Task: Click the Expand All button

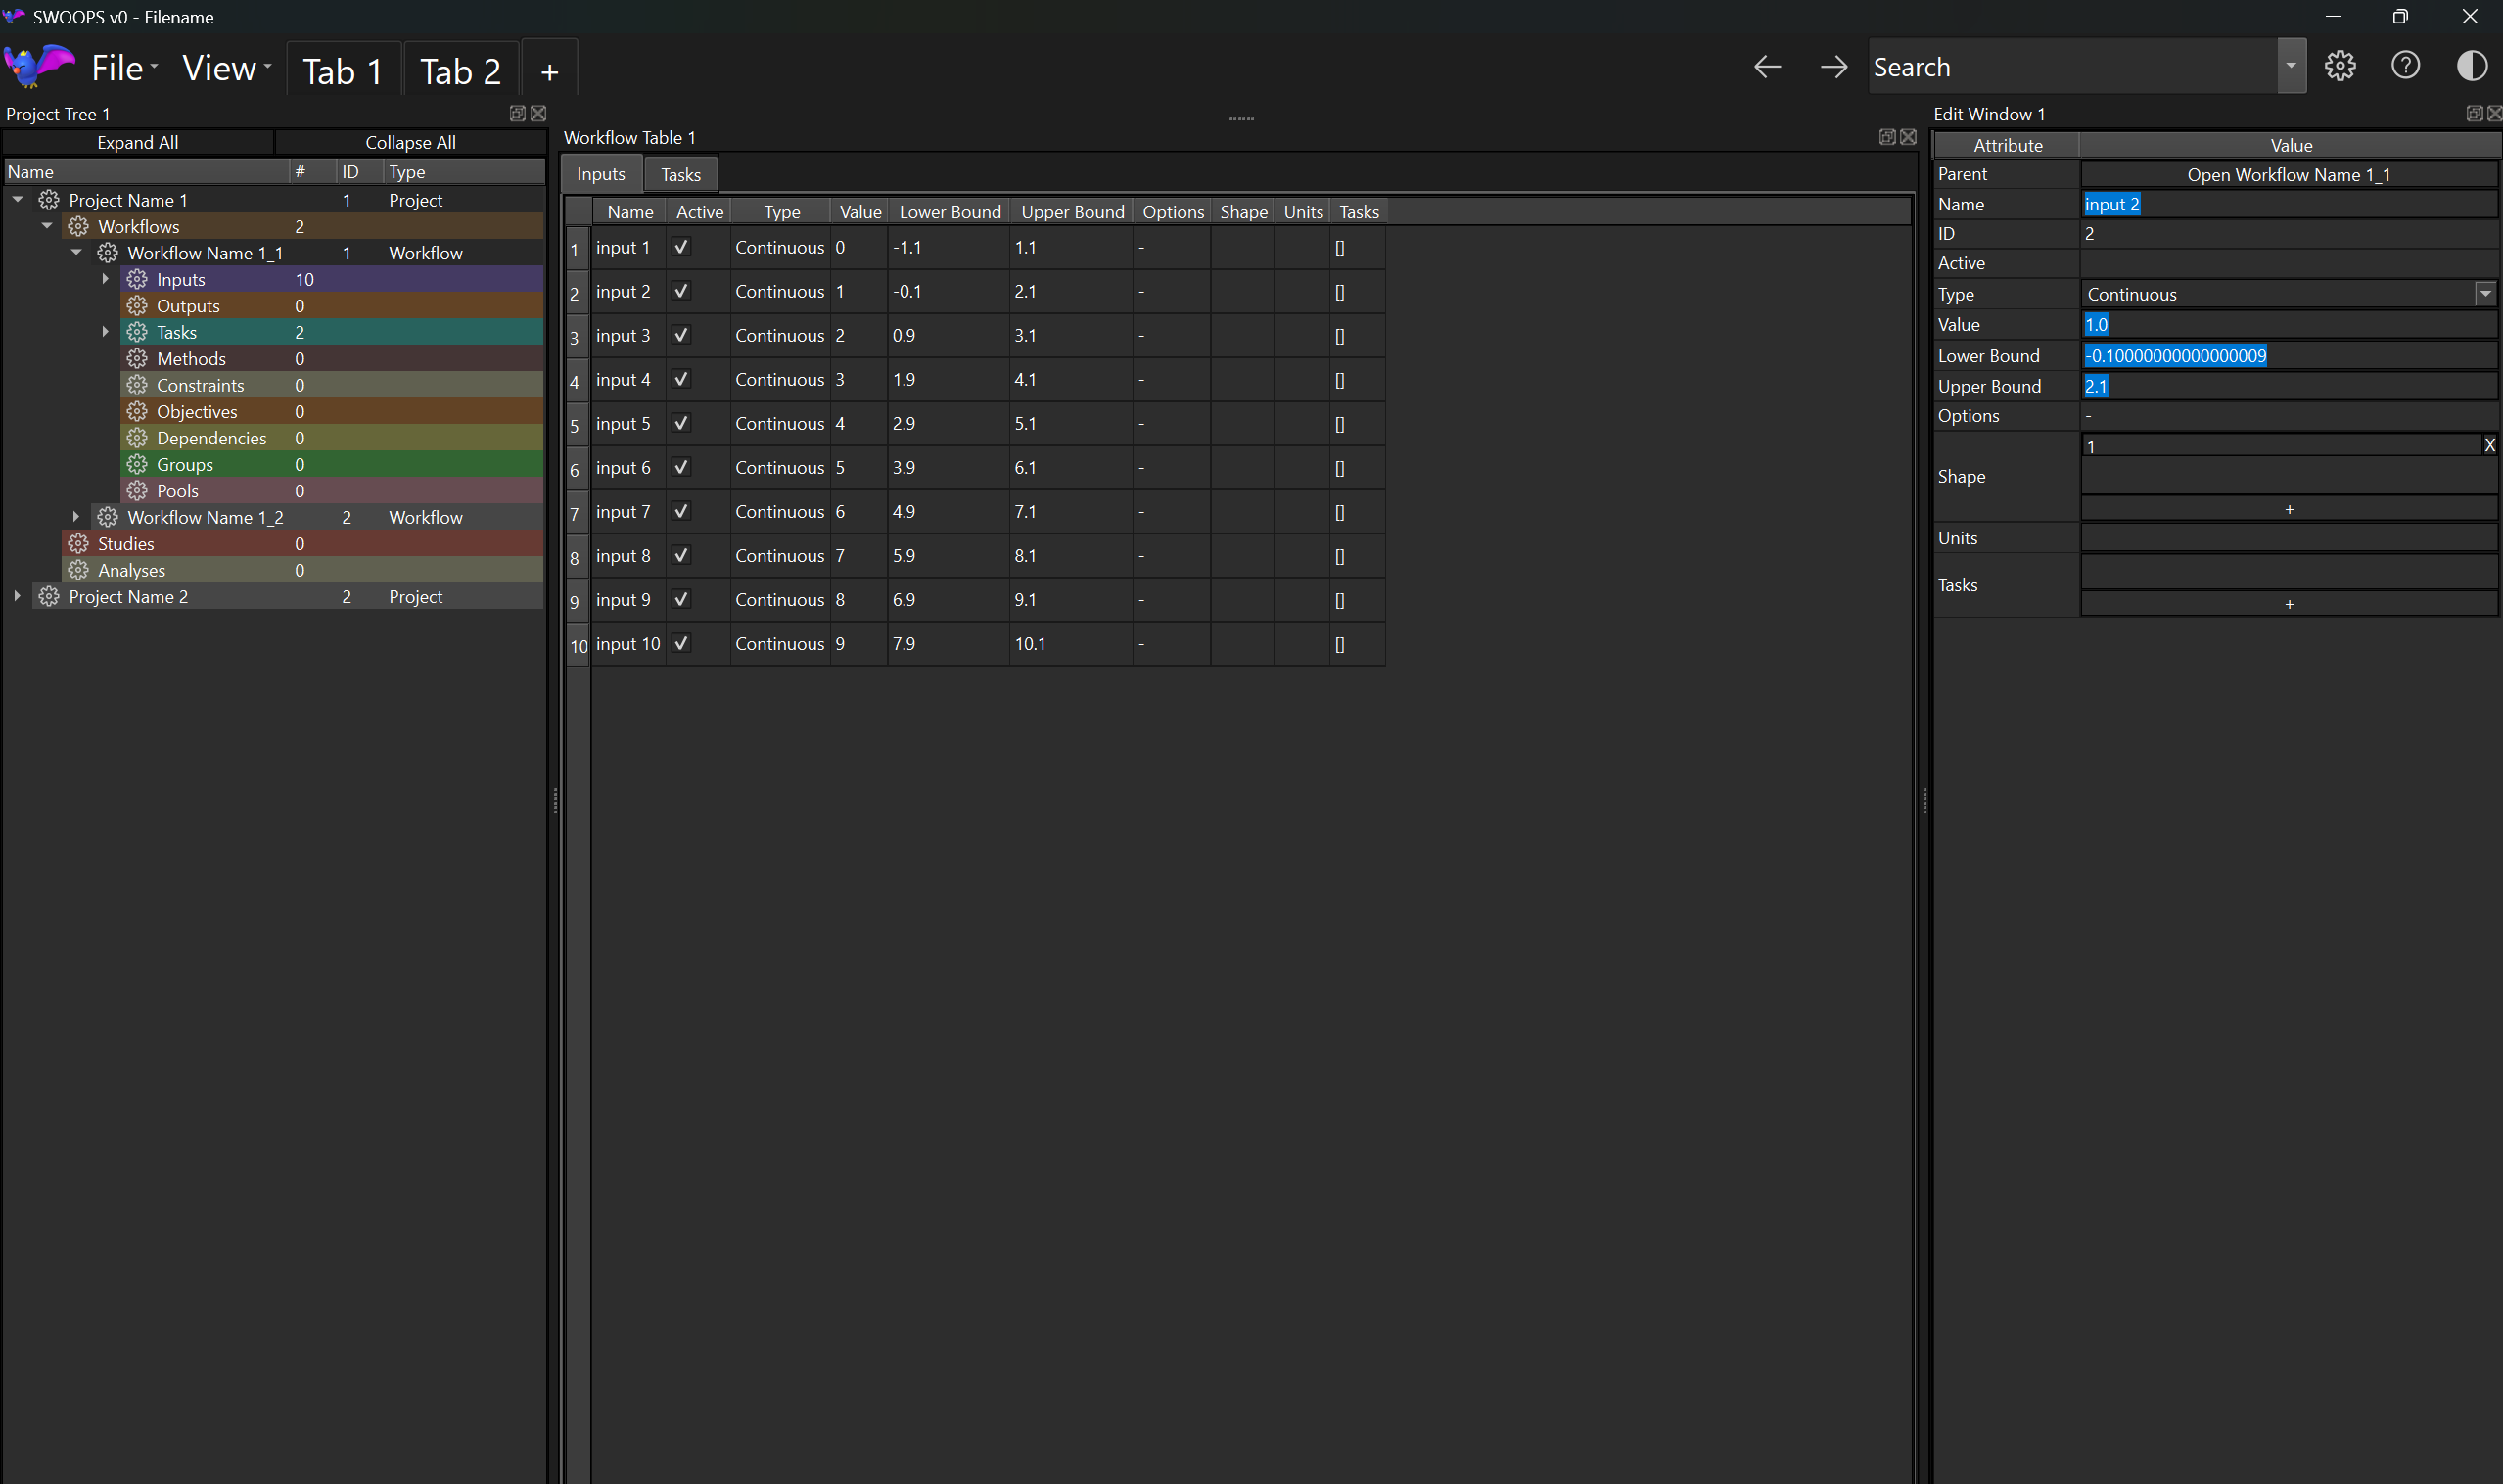Action: click(138, 141)
